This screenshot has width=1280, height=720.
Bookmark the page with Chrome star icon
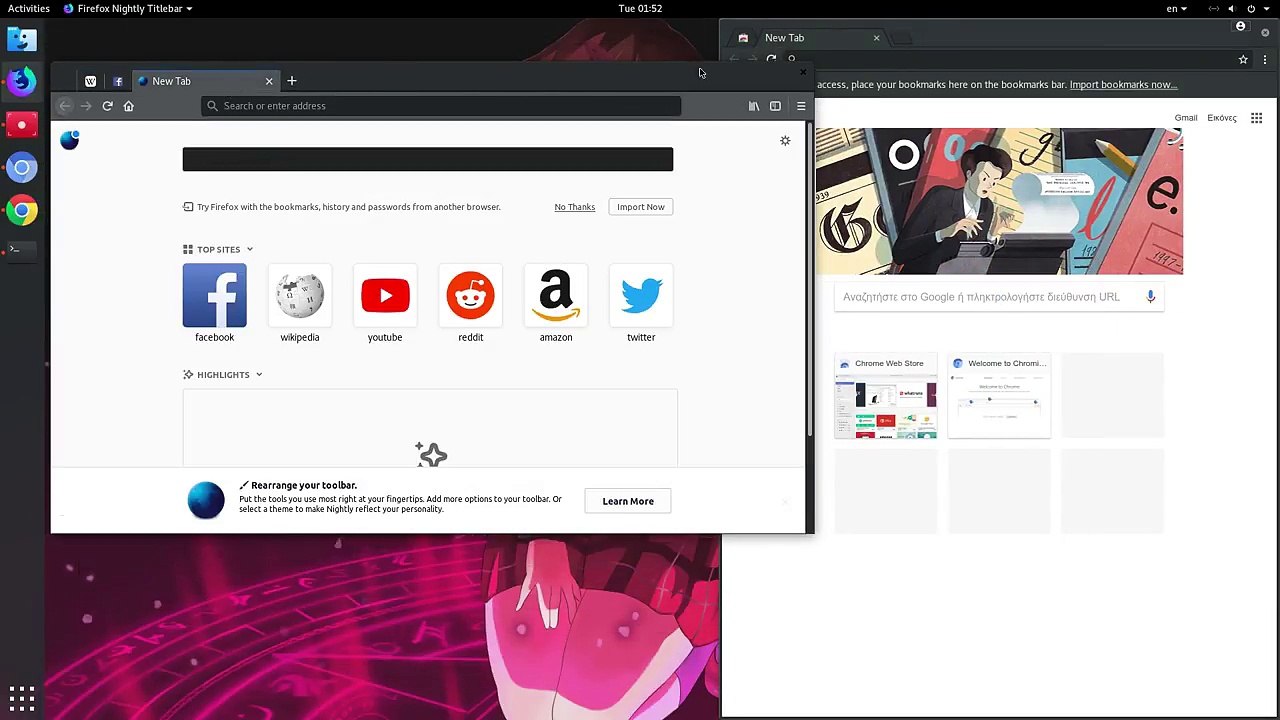[1243, 59]
